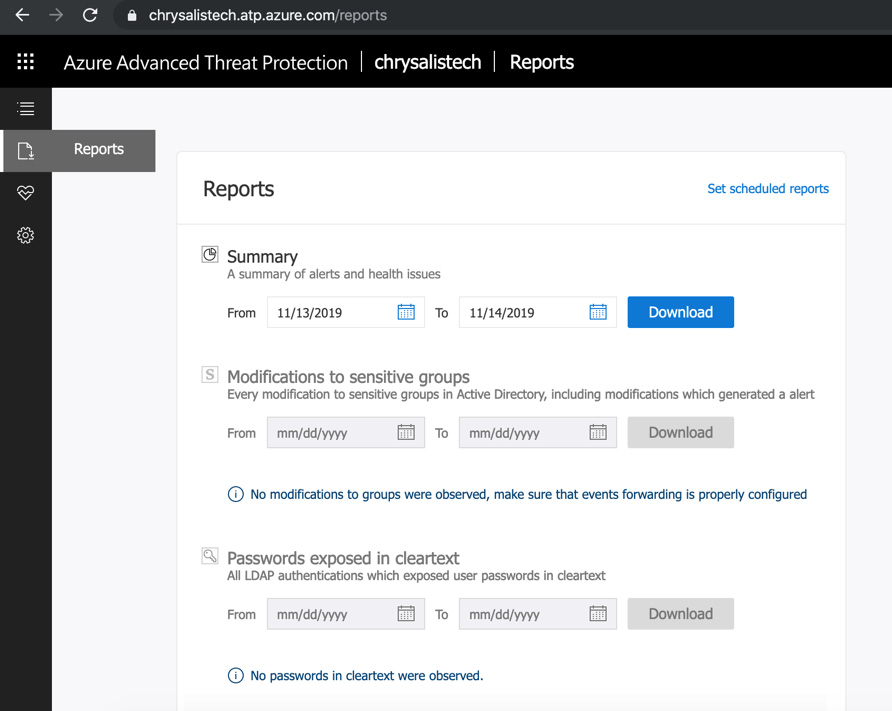Open the app launcher grid icon
This screenshot has height=711, width=892.
26,62
